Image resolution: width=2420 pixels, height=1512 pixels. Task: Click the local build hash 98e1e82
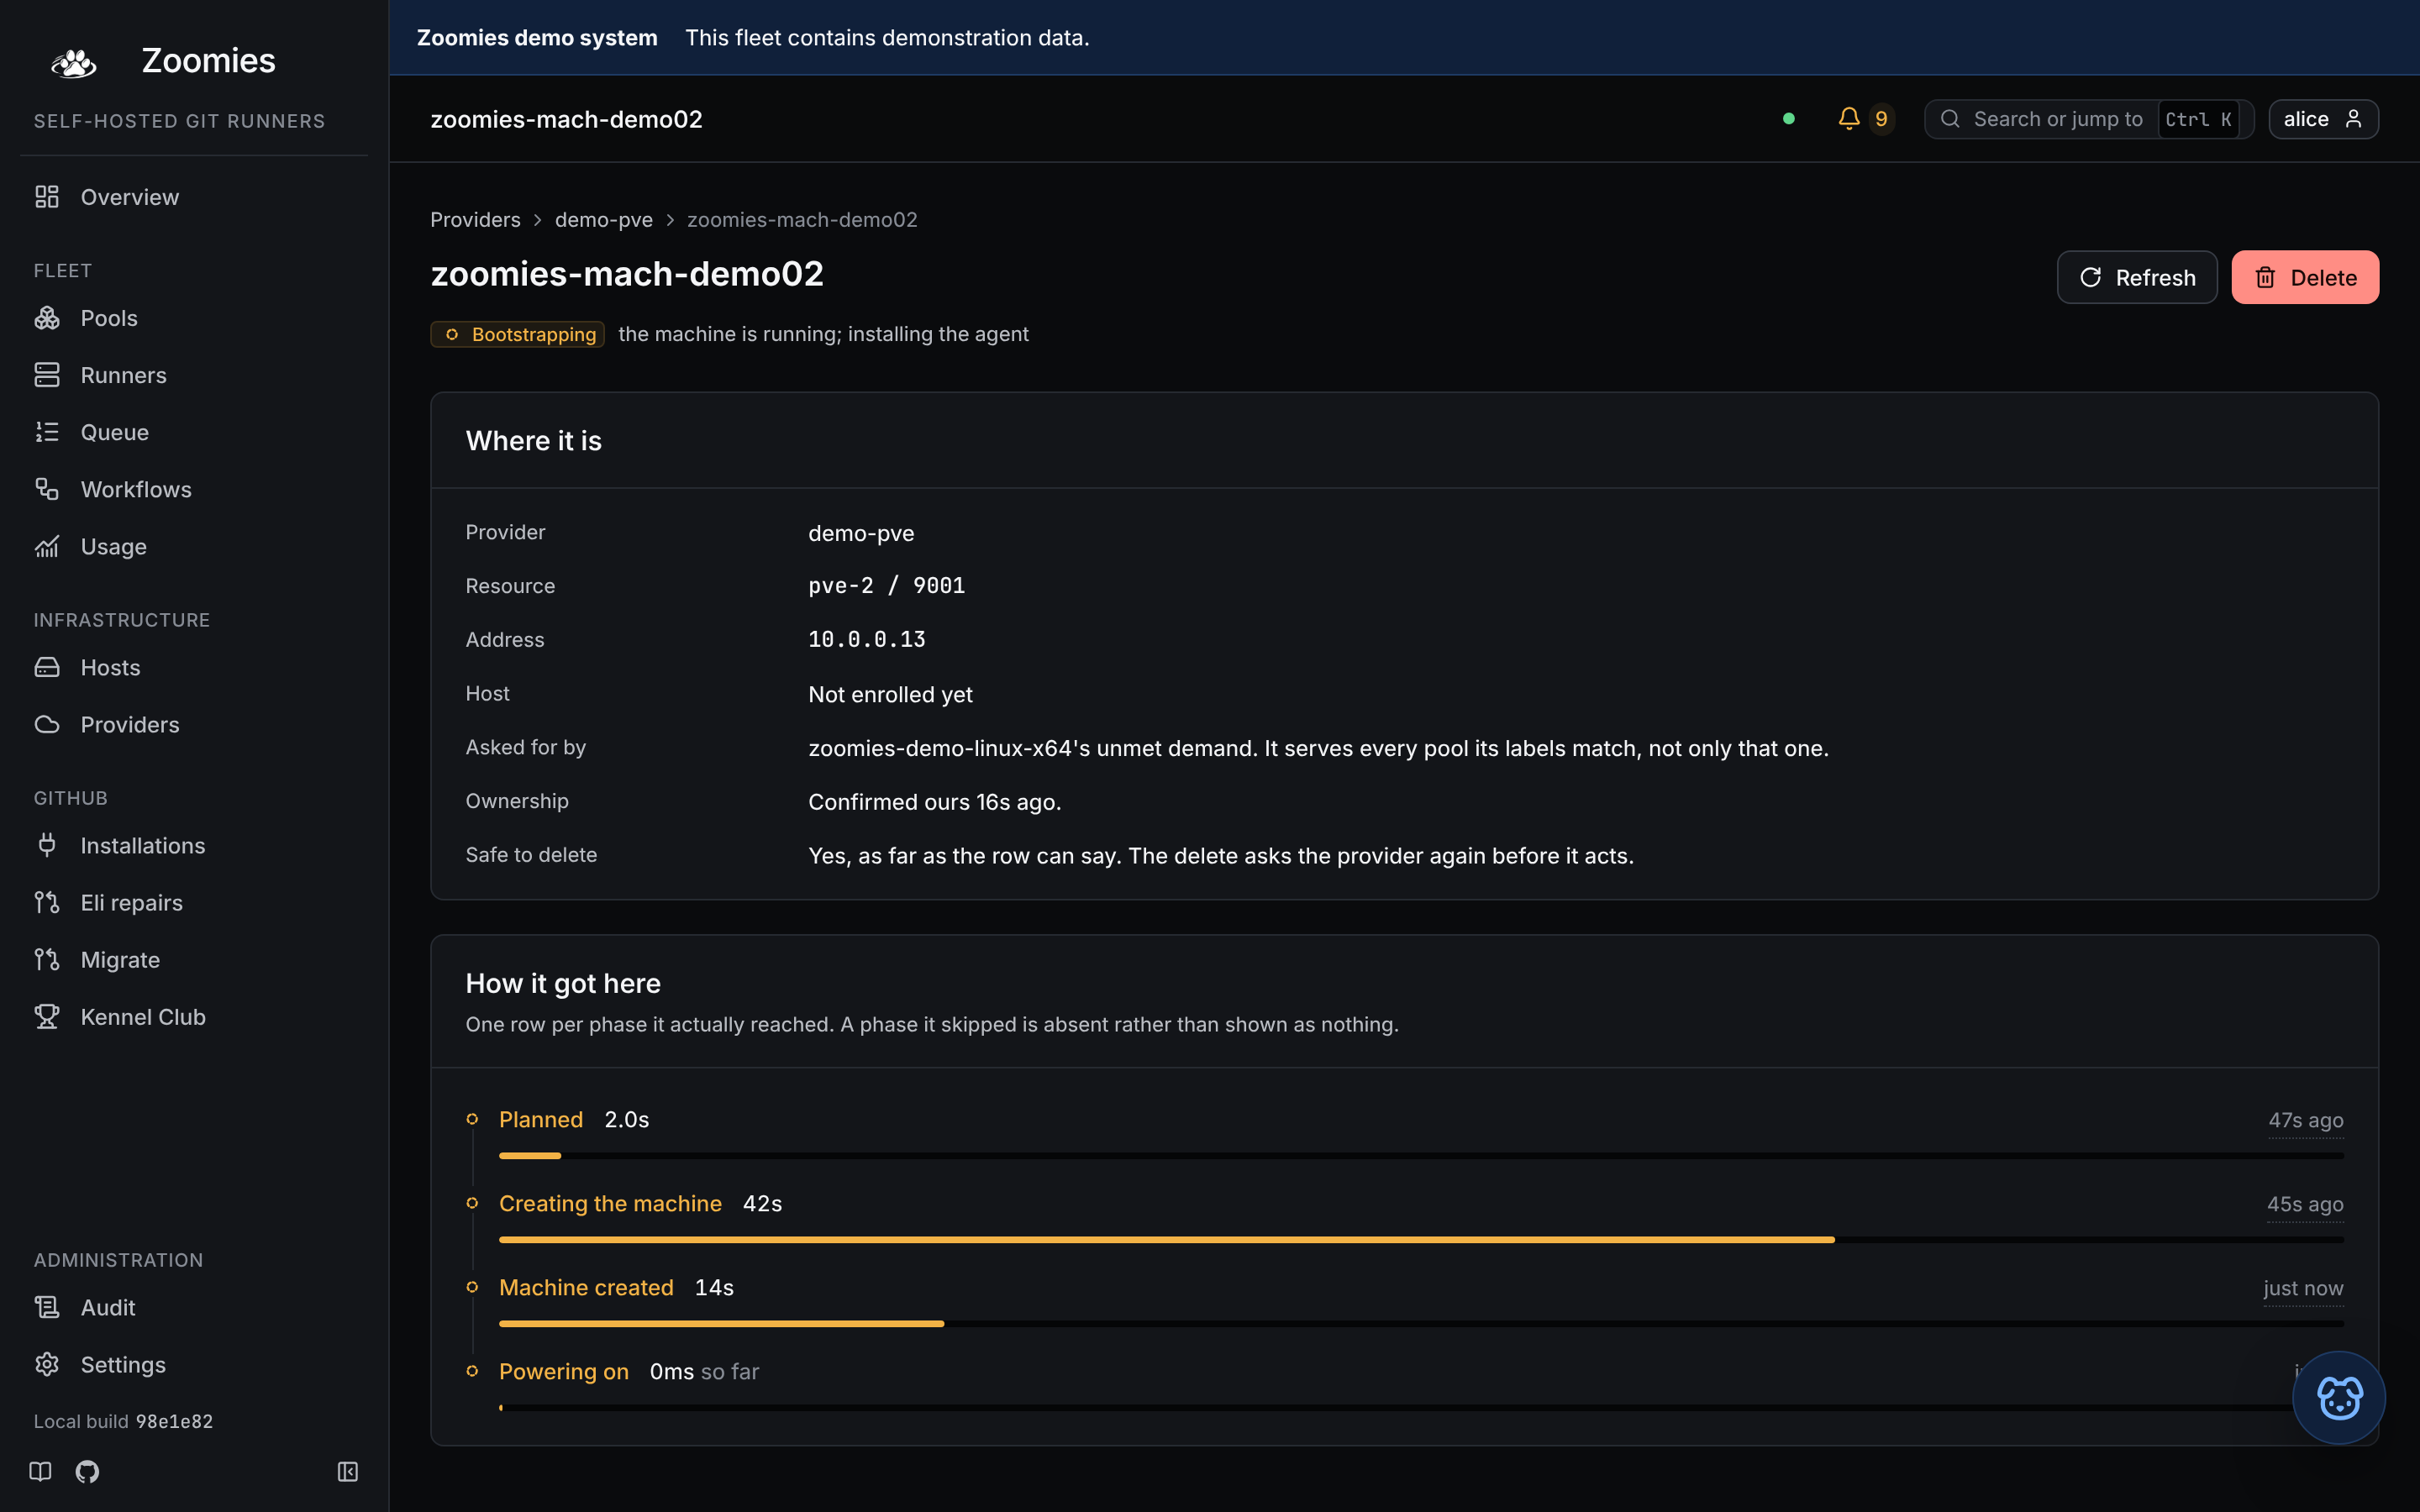point(174,1421)
